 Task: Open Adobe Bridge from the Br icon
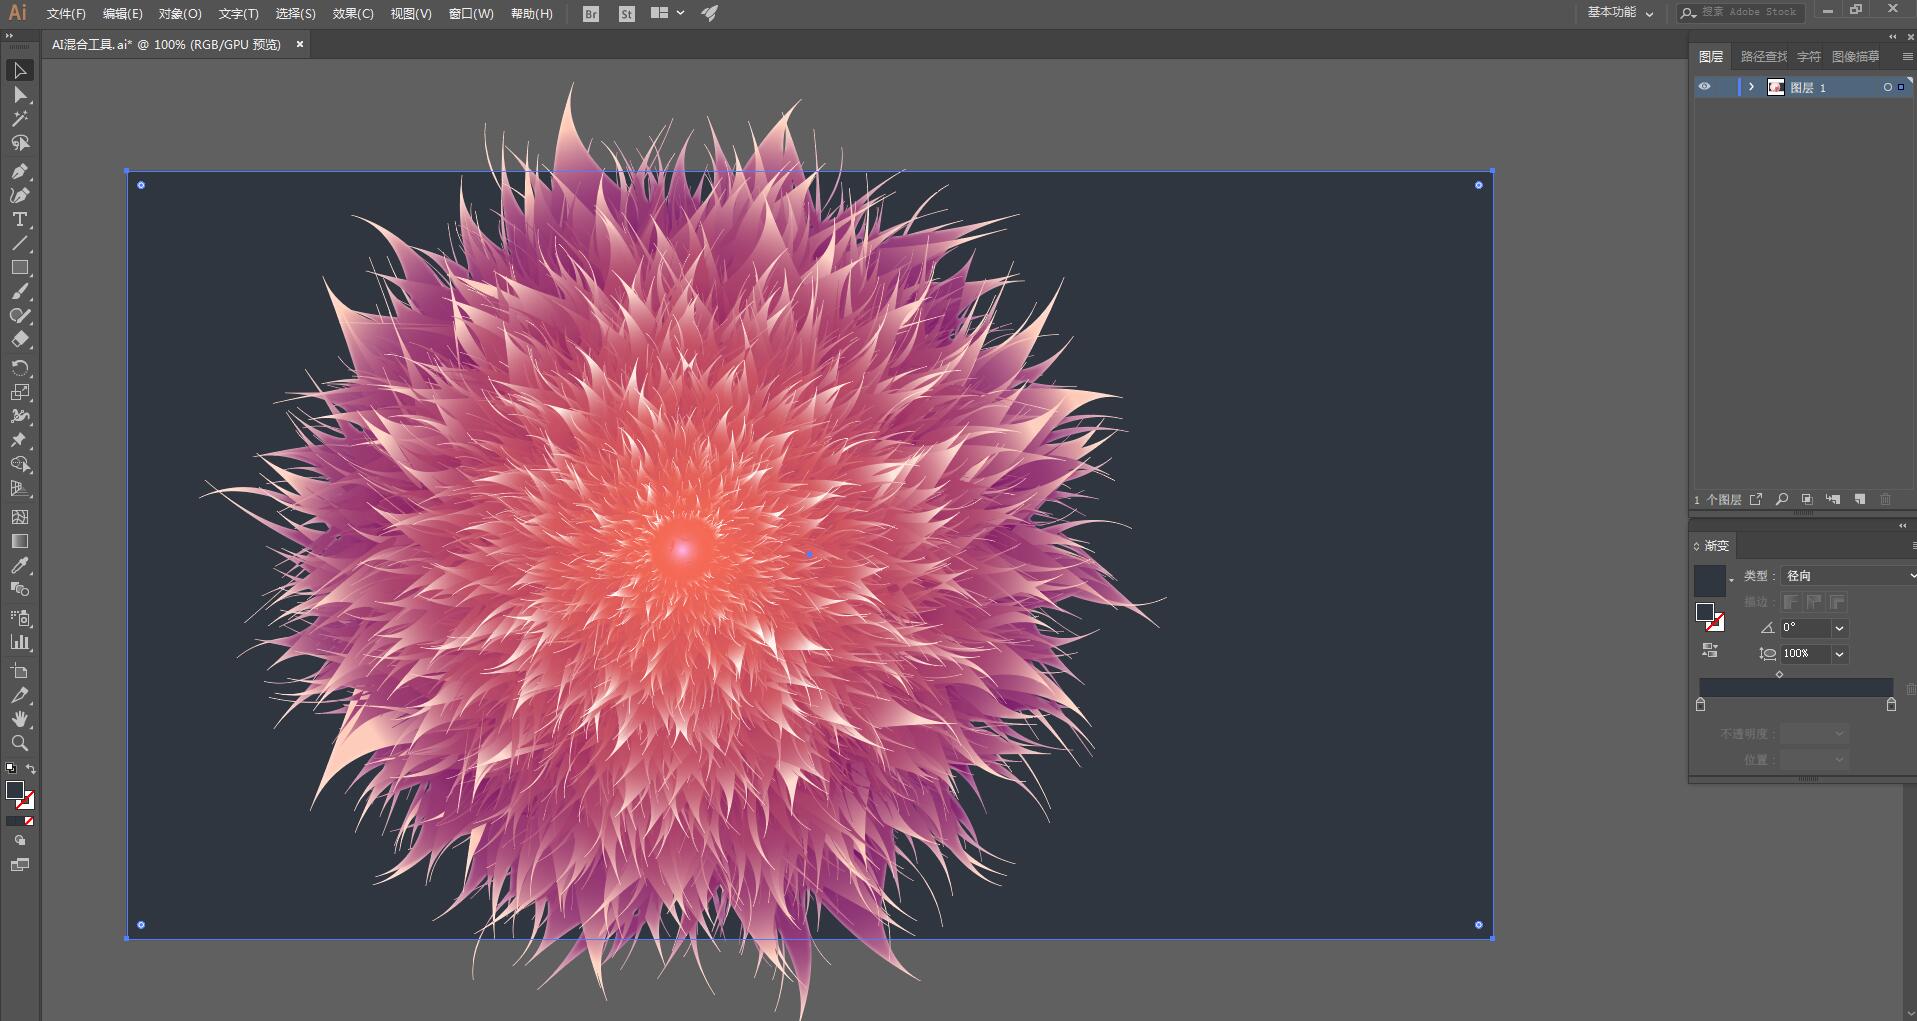pos(591,14)
